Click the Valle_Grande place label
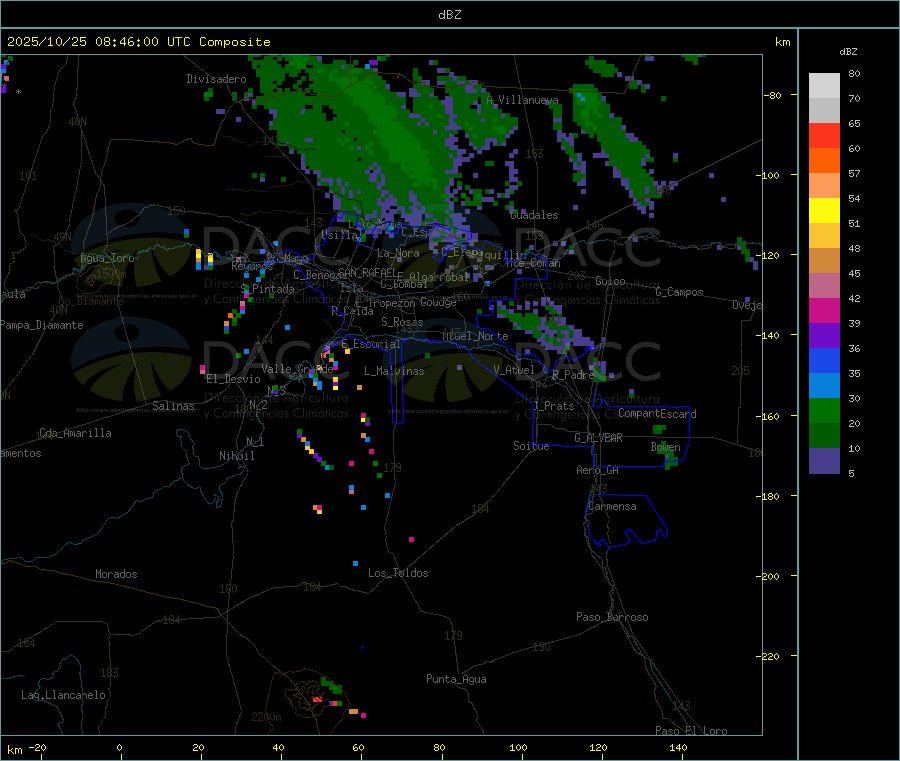The image size is (900, 761). pos(297,369)
